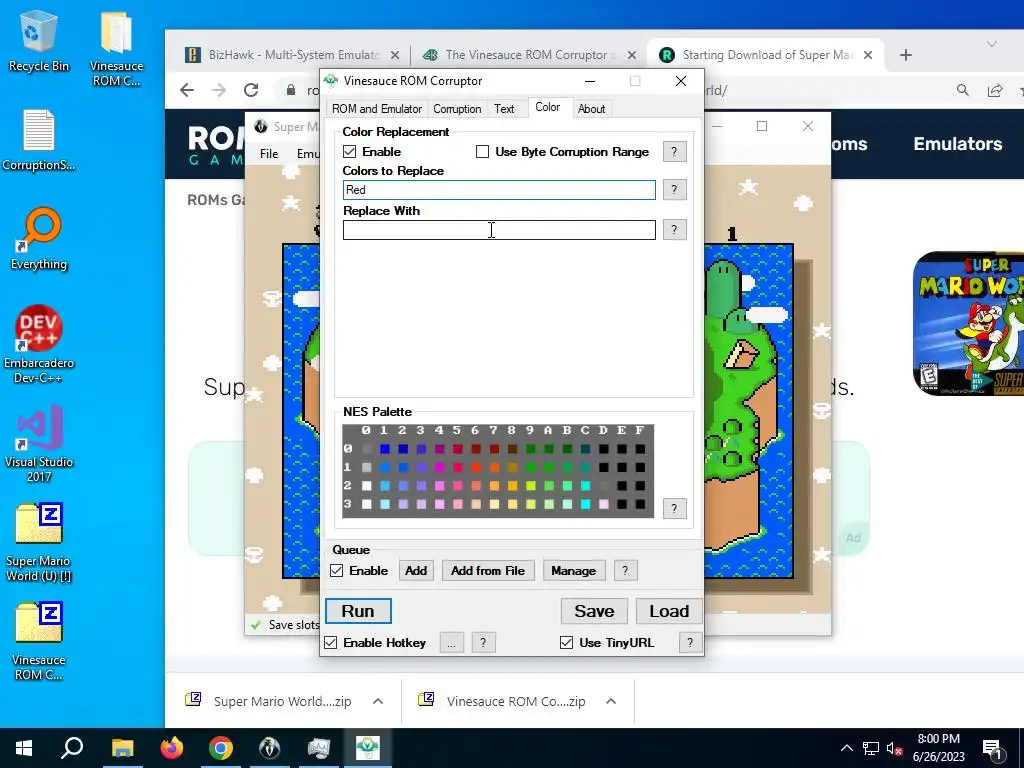Image resolution: width=1024 pixels, height=768 pixels.
Task: Switch to ROM and Emulator tab
Action: coord(377,109)
